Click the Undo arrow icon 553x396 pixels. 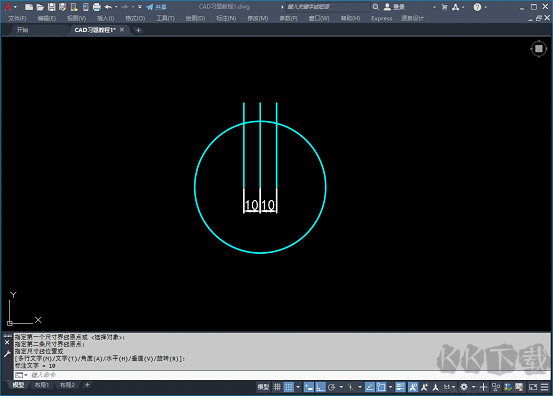click(x=108, y=7)
